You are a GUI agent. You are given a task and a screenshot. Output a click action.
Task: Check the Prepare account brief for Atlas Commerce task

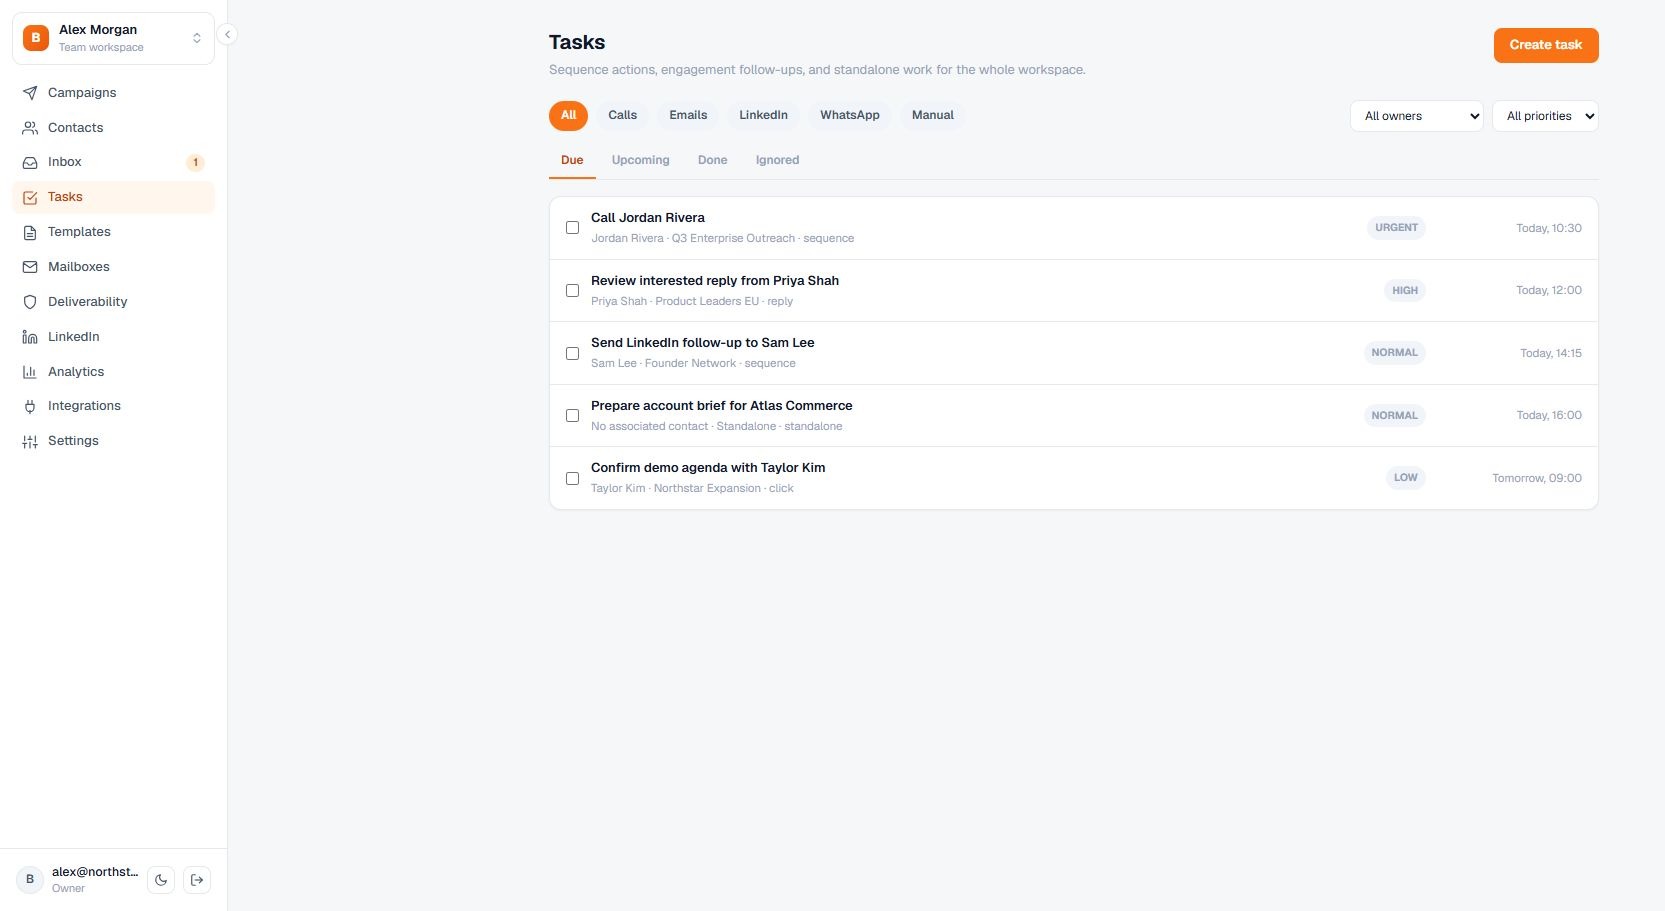click(x=572, y=415)
